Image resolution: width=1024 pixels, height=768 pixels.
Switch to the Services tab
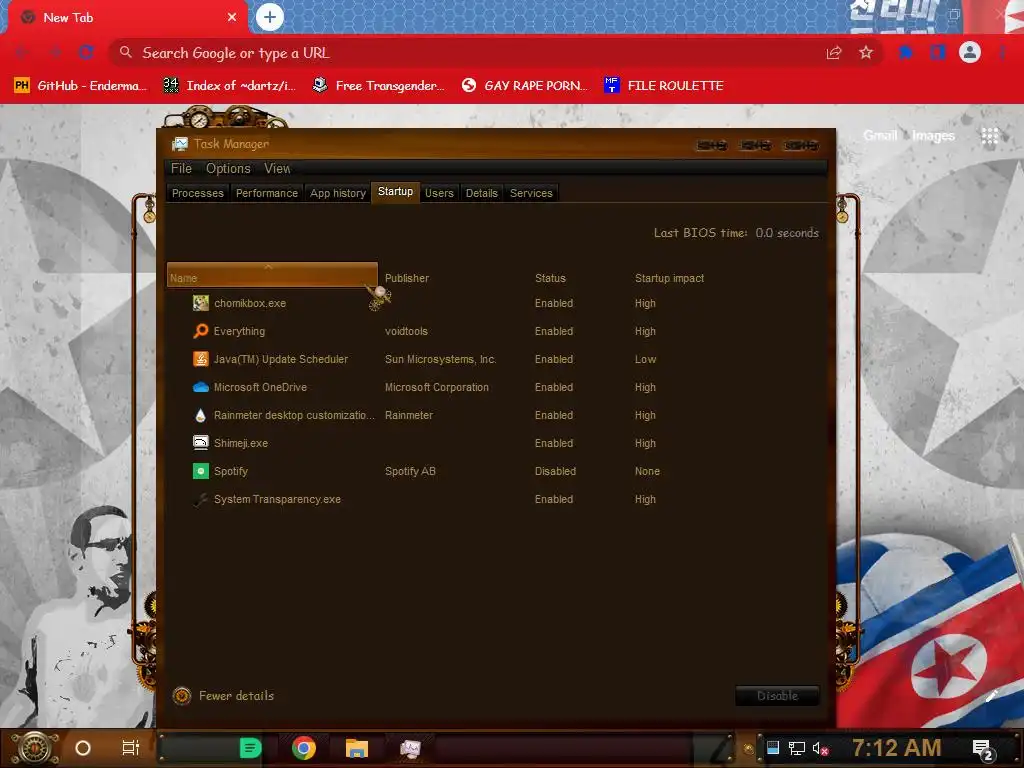tap(531, 193)
